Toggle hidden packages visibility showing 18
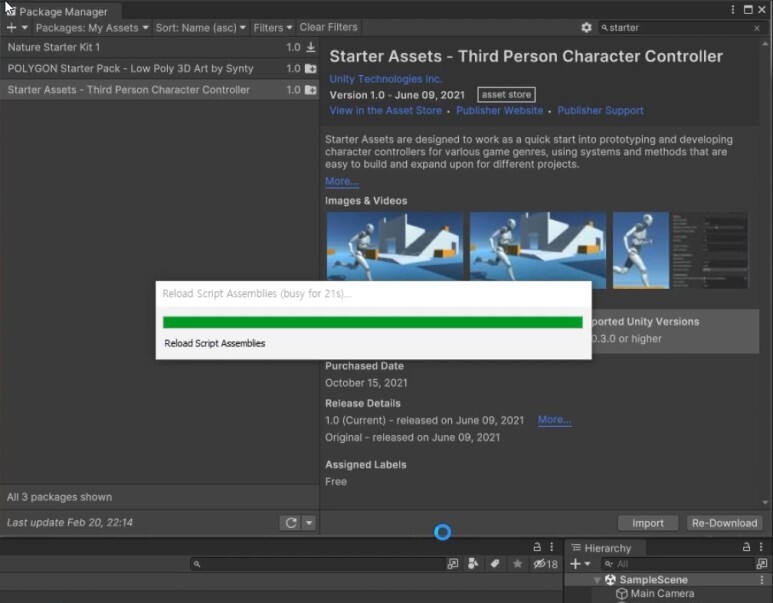The height and width of the screenshot is (603, 773). (545, 564)
